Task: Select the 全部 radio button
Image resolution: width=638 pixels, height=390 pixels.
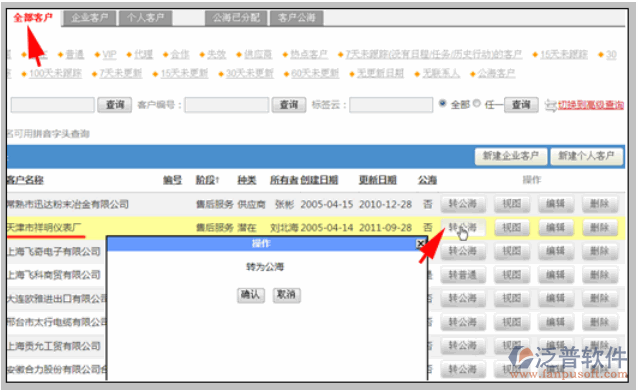Action: (x=443, y=103)
